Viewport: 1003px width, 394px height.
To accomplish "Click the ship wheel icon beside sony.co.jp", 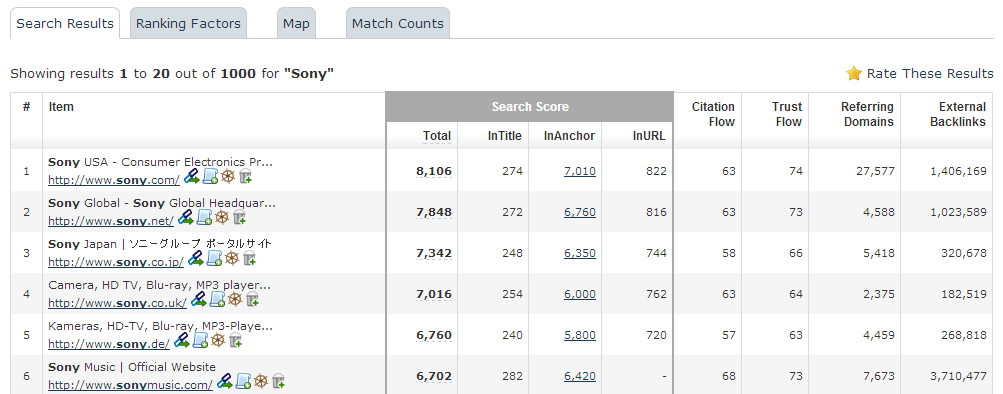I will pyautogui.click(x=232, y=258).
